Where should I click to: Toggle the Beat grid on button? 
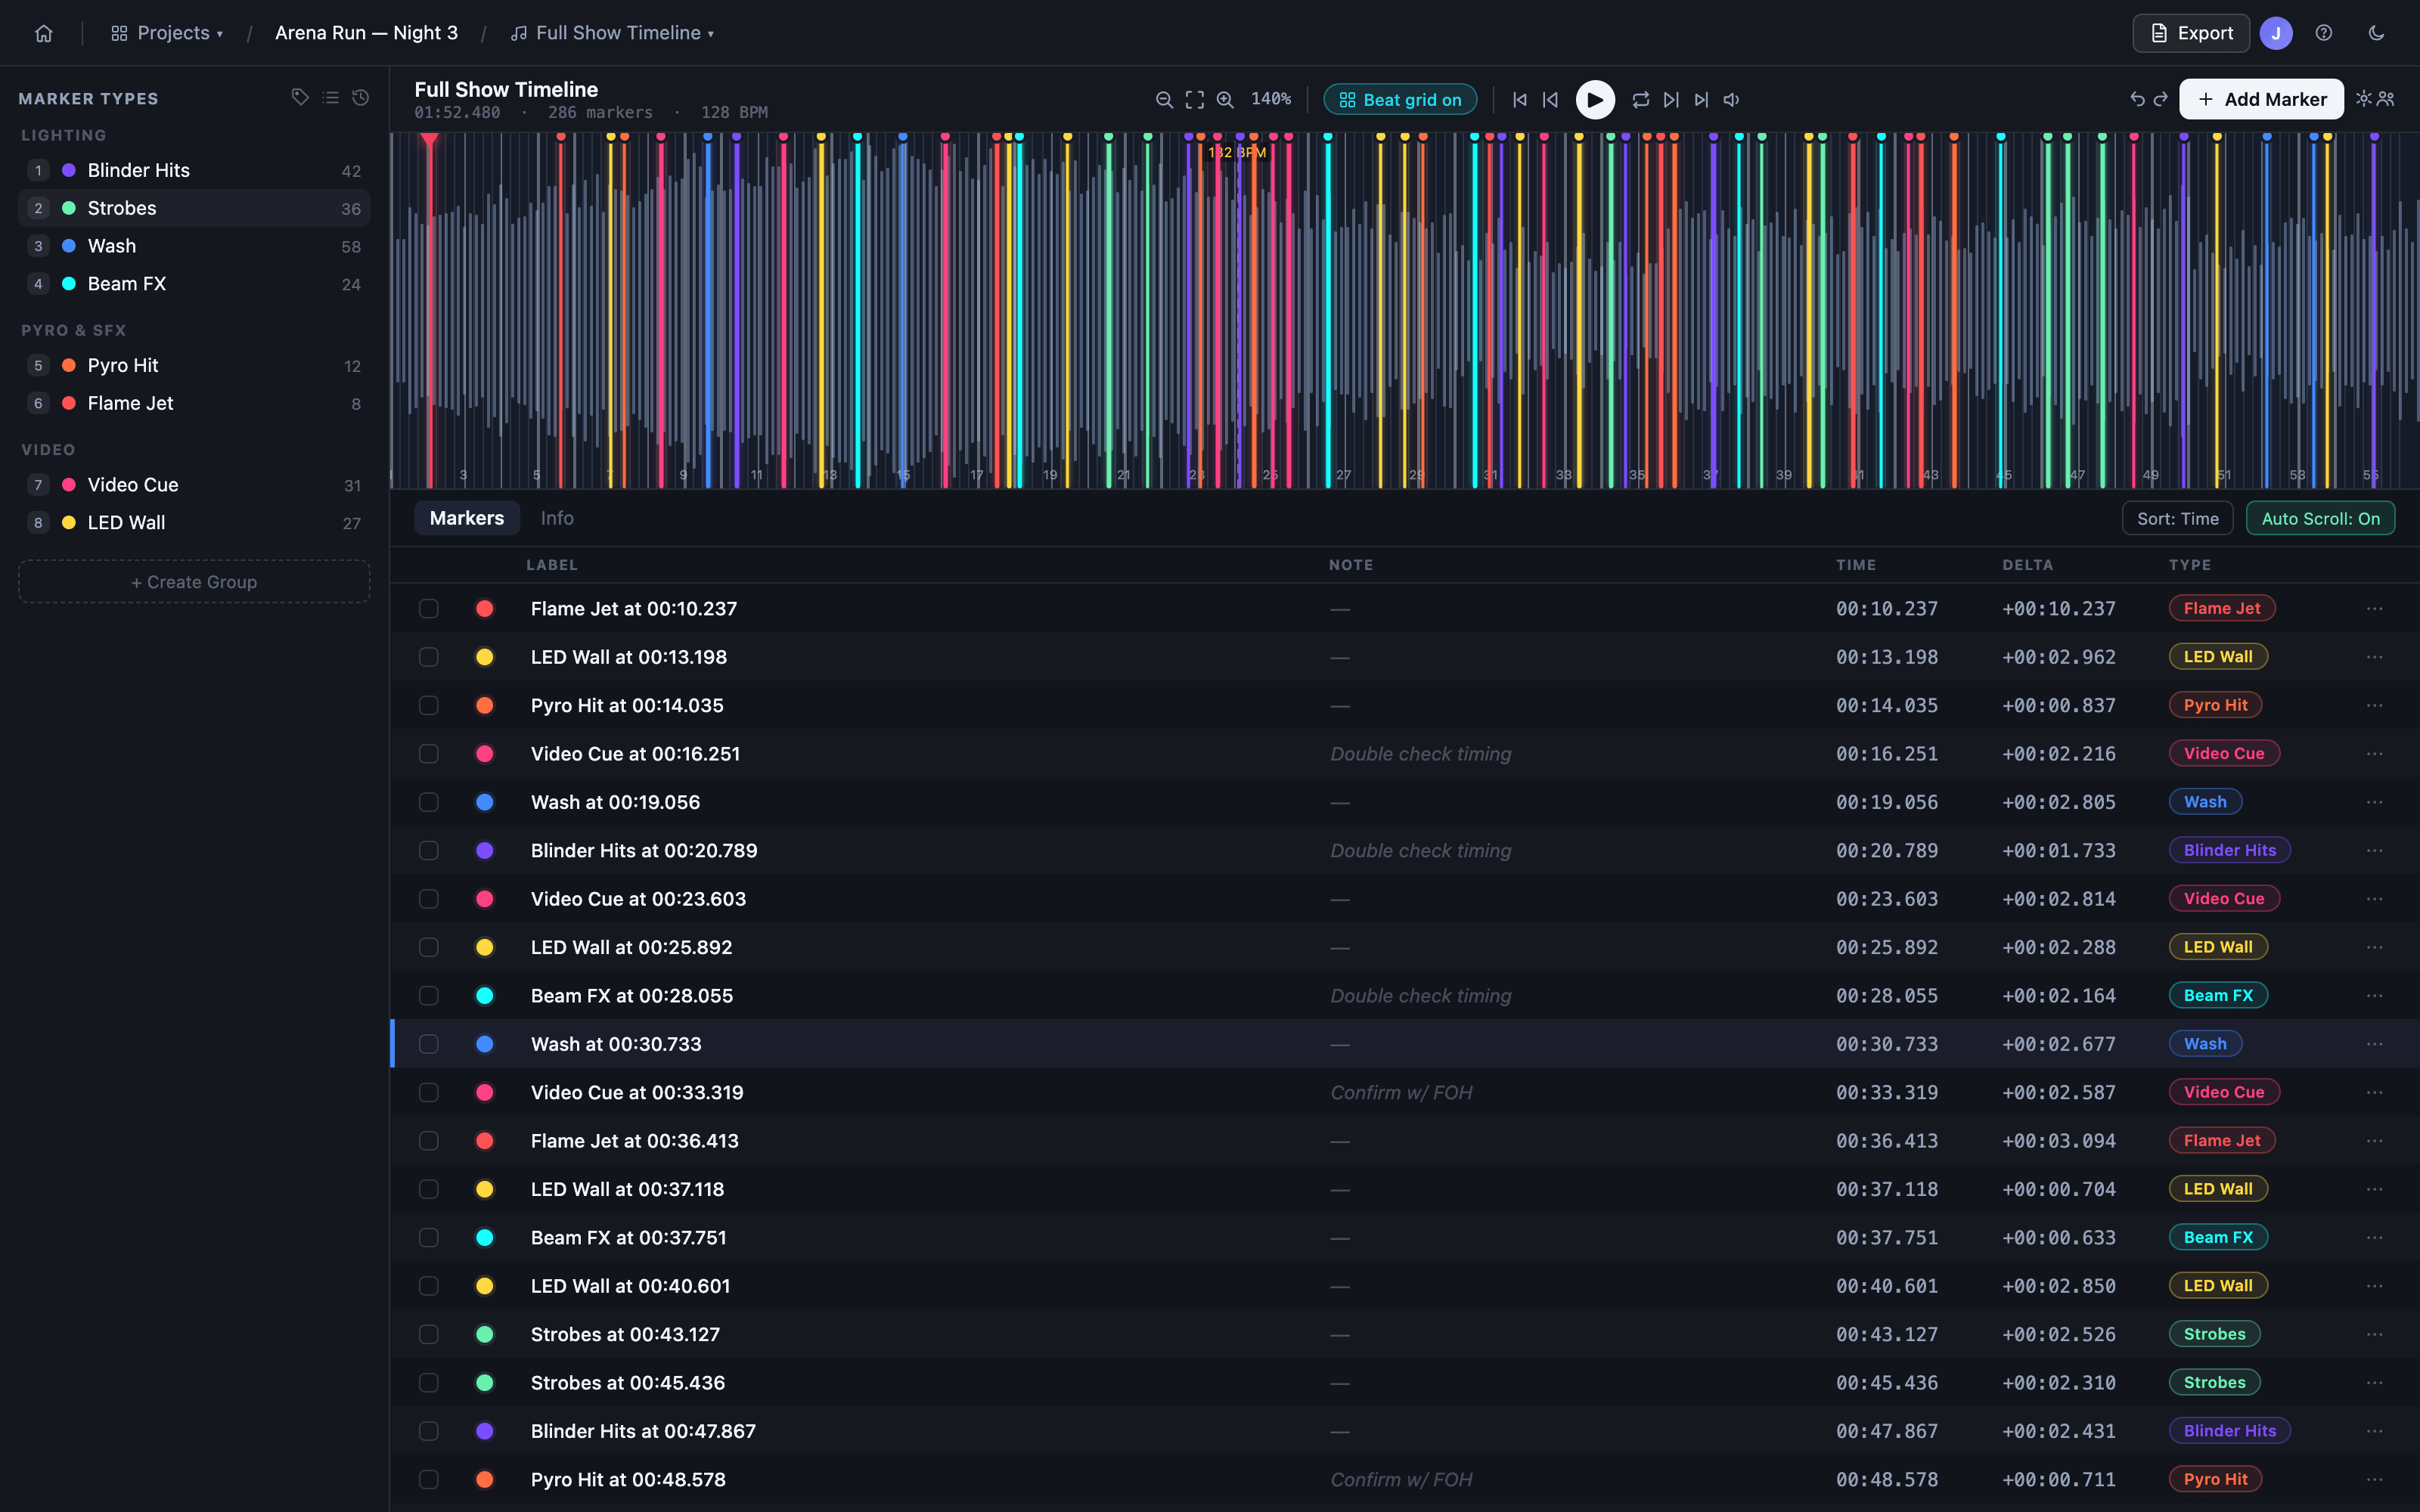pyautogui.click(x=1400, y=99)
